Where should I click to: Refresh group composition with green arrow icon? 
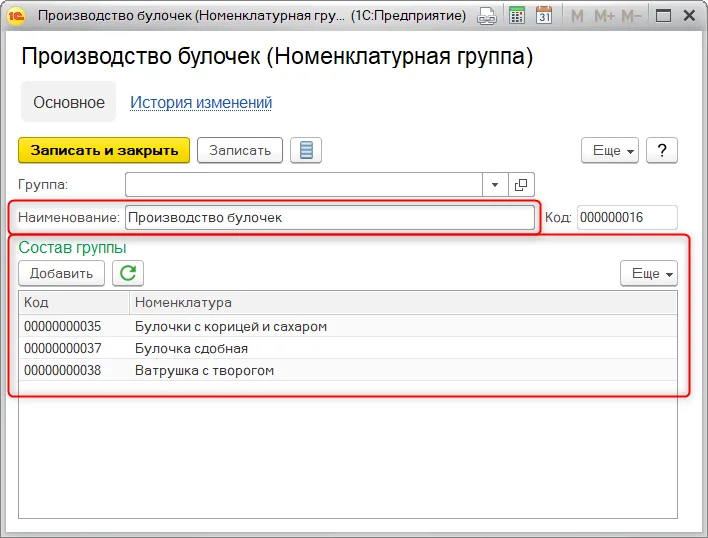pos(128,273)
